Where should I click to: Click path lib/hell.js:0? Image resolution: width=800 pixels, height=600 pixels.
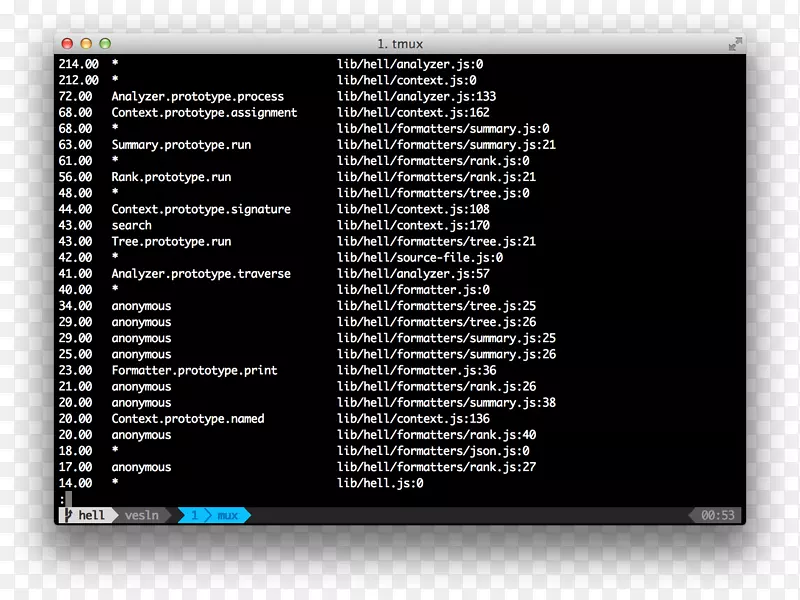pyautogui.click(x=380, y=483)
